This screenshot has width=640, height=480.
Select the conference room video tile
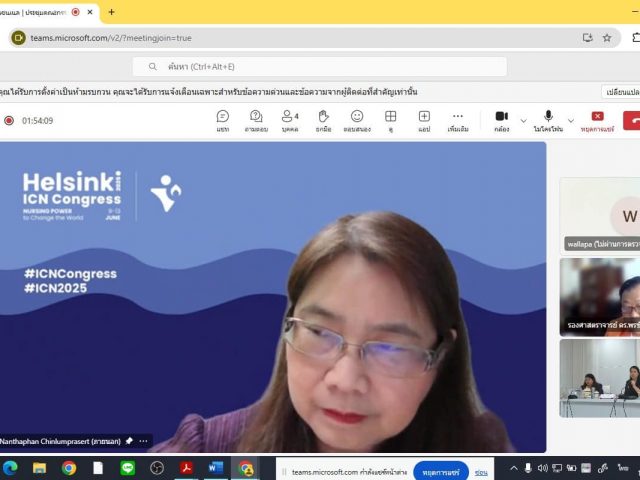[x=600, y=379]
